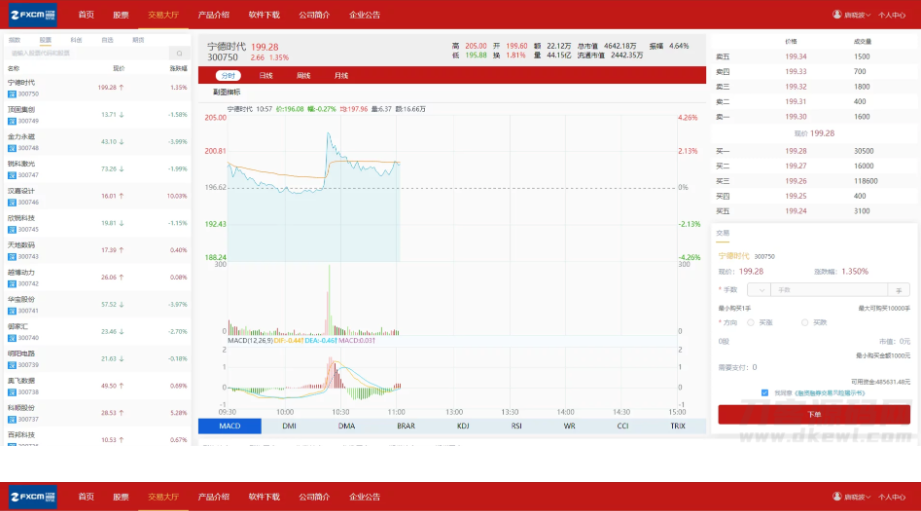Open 企业公告 in the top navigation bar

[x=365, y=15]
